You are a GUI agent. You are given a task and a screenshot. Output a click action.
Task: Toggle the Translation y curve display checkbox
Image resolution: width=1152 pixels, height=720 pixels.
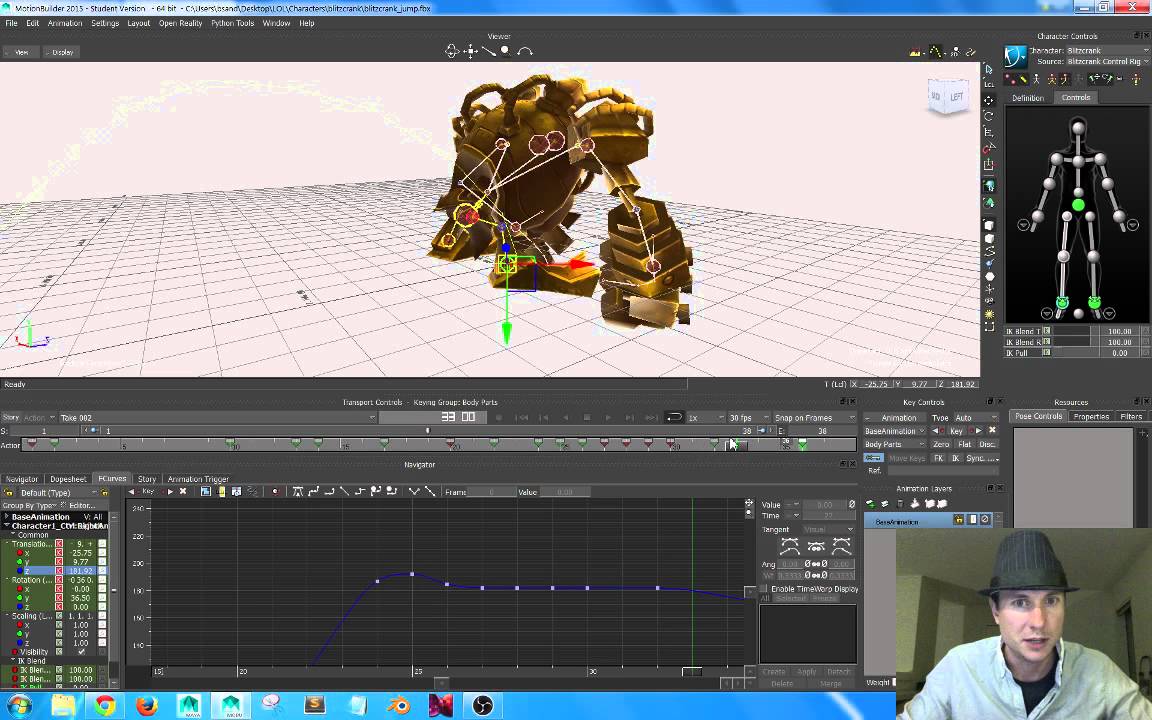[x=102, y=562]
